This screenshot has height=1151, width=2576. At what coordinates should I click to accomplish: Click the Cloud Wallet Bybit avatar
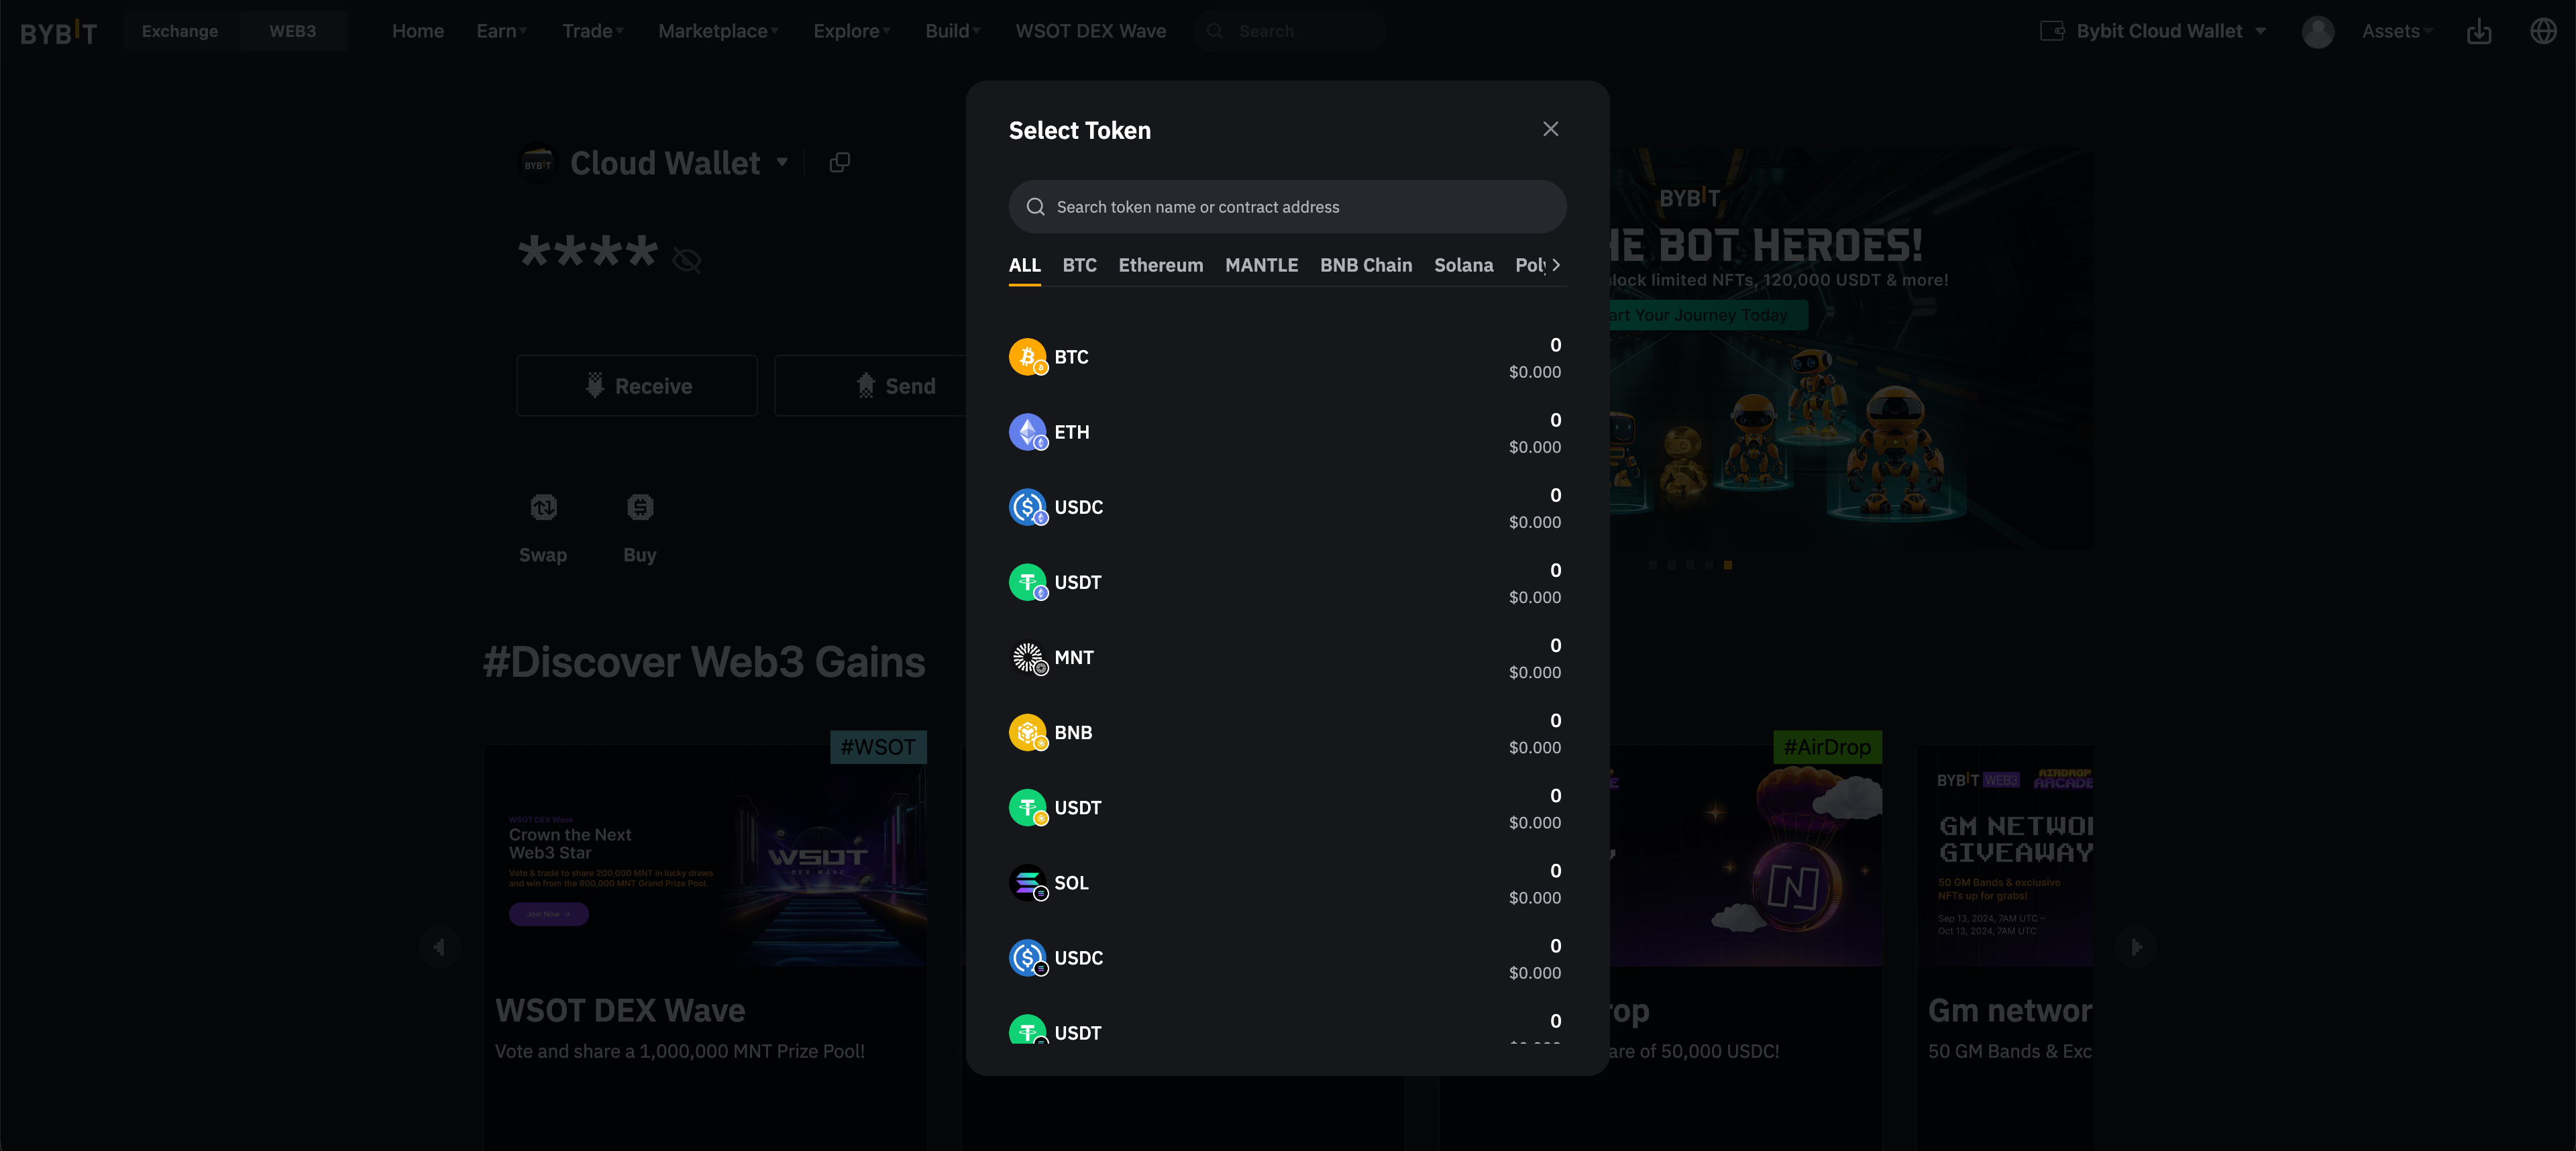click(x=537, y=163)
